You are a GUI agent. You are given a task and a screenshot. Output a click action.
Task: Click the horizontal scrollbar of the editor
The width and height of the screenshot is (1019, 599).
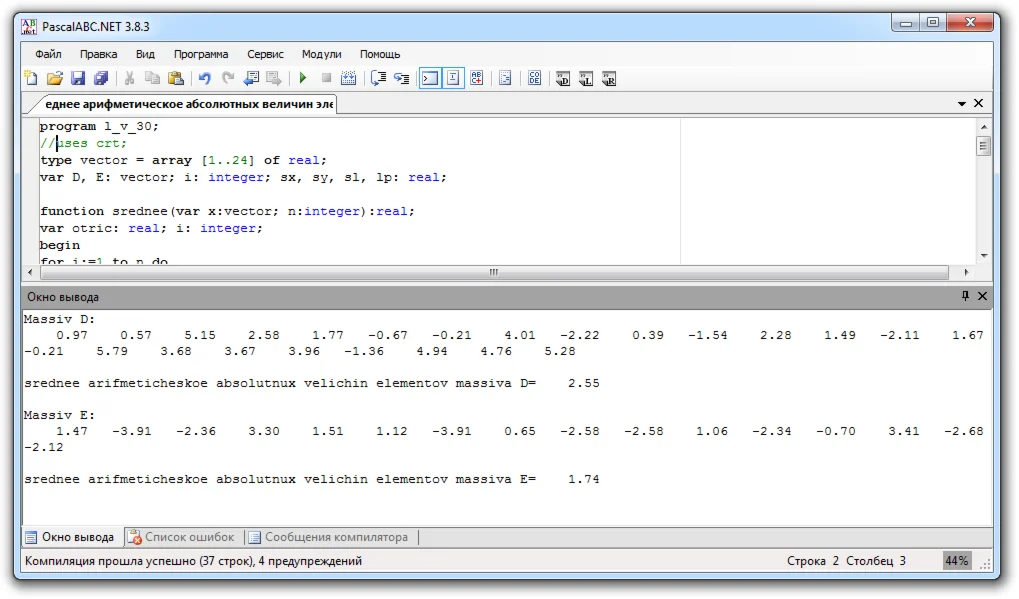coord(493,272)
